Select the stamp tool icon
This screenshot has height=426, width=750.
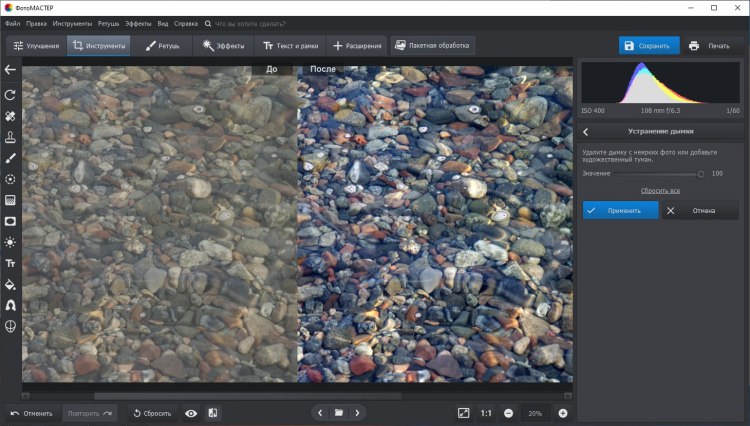pyautogui.click(x=10, y=137)
